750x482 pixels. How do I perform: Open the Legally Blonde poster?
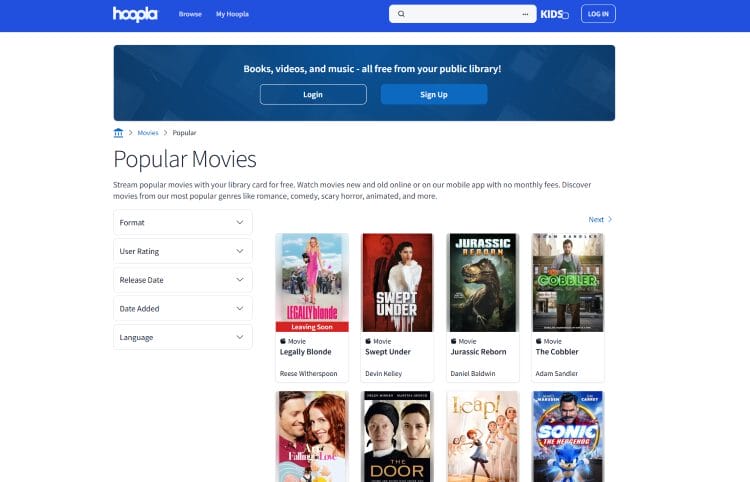312,282
